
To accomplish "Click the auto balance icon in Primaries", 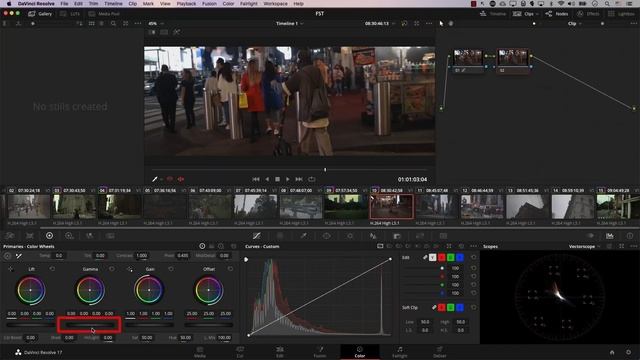I will click(7, 256).
